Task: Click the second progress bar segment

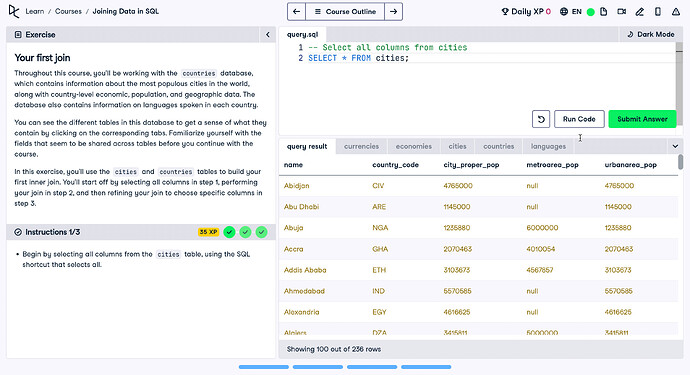Action: (x=318, y=367)
